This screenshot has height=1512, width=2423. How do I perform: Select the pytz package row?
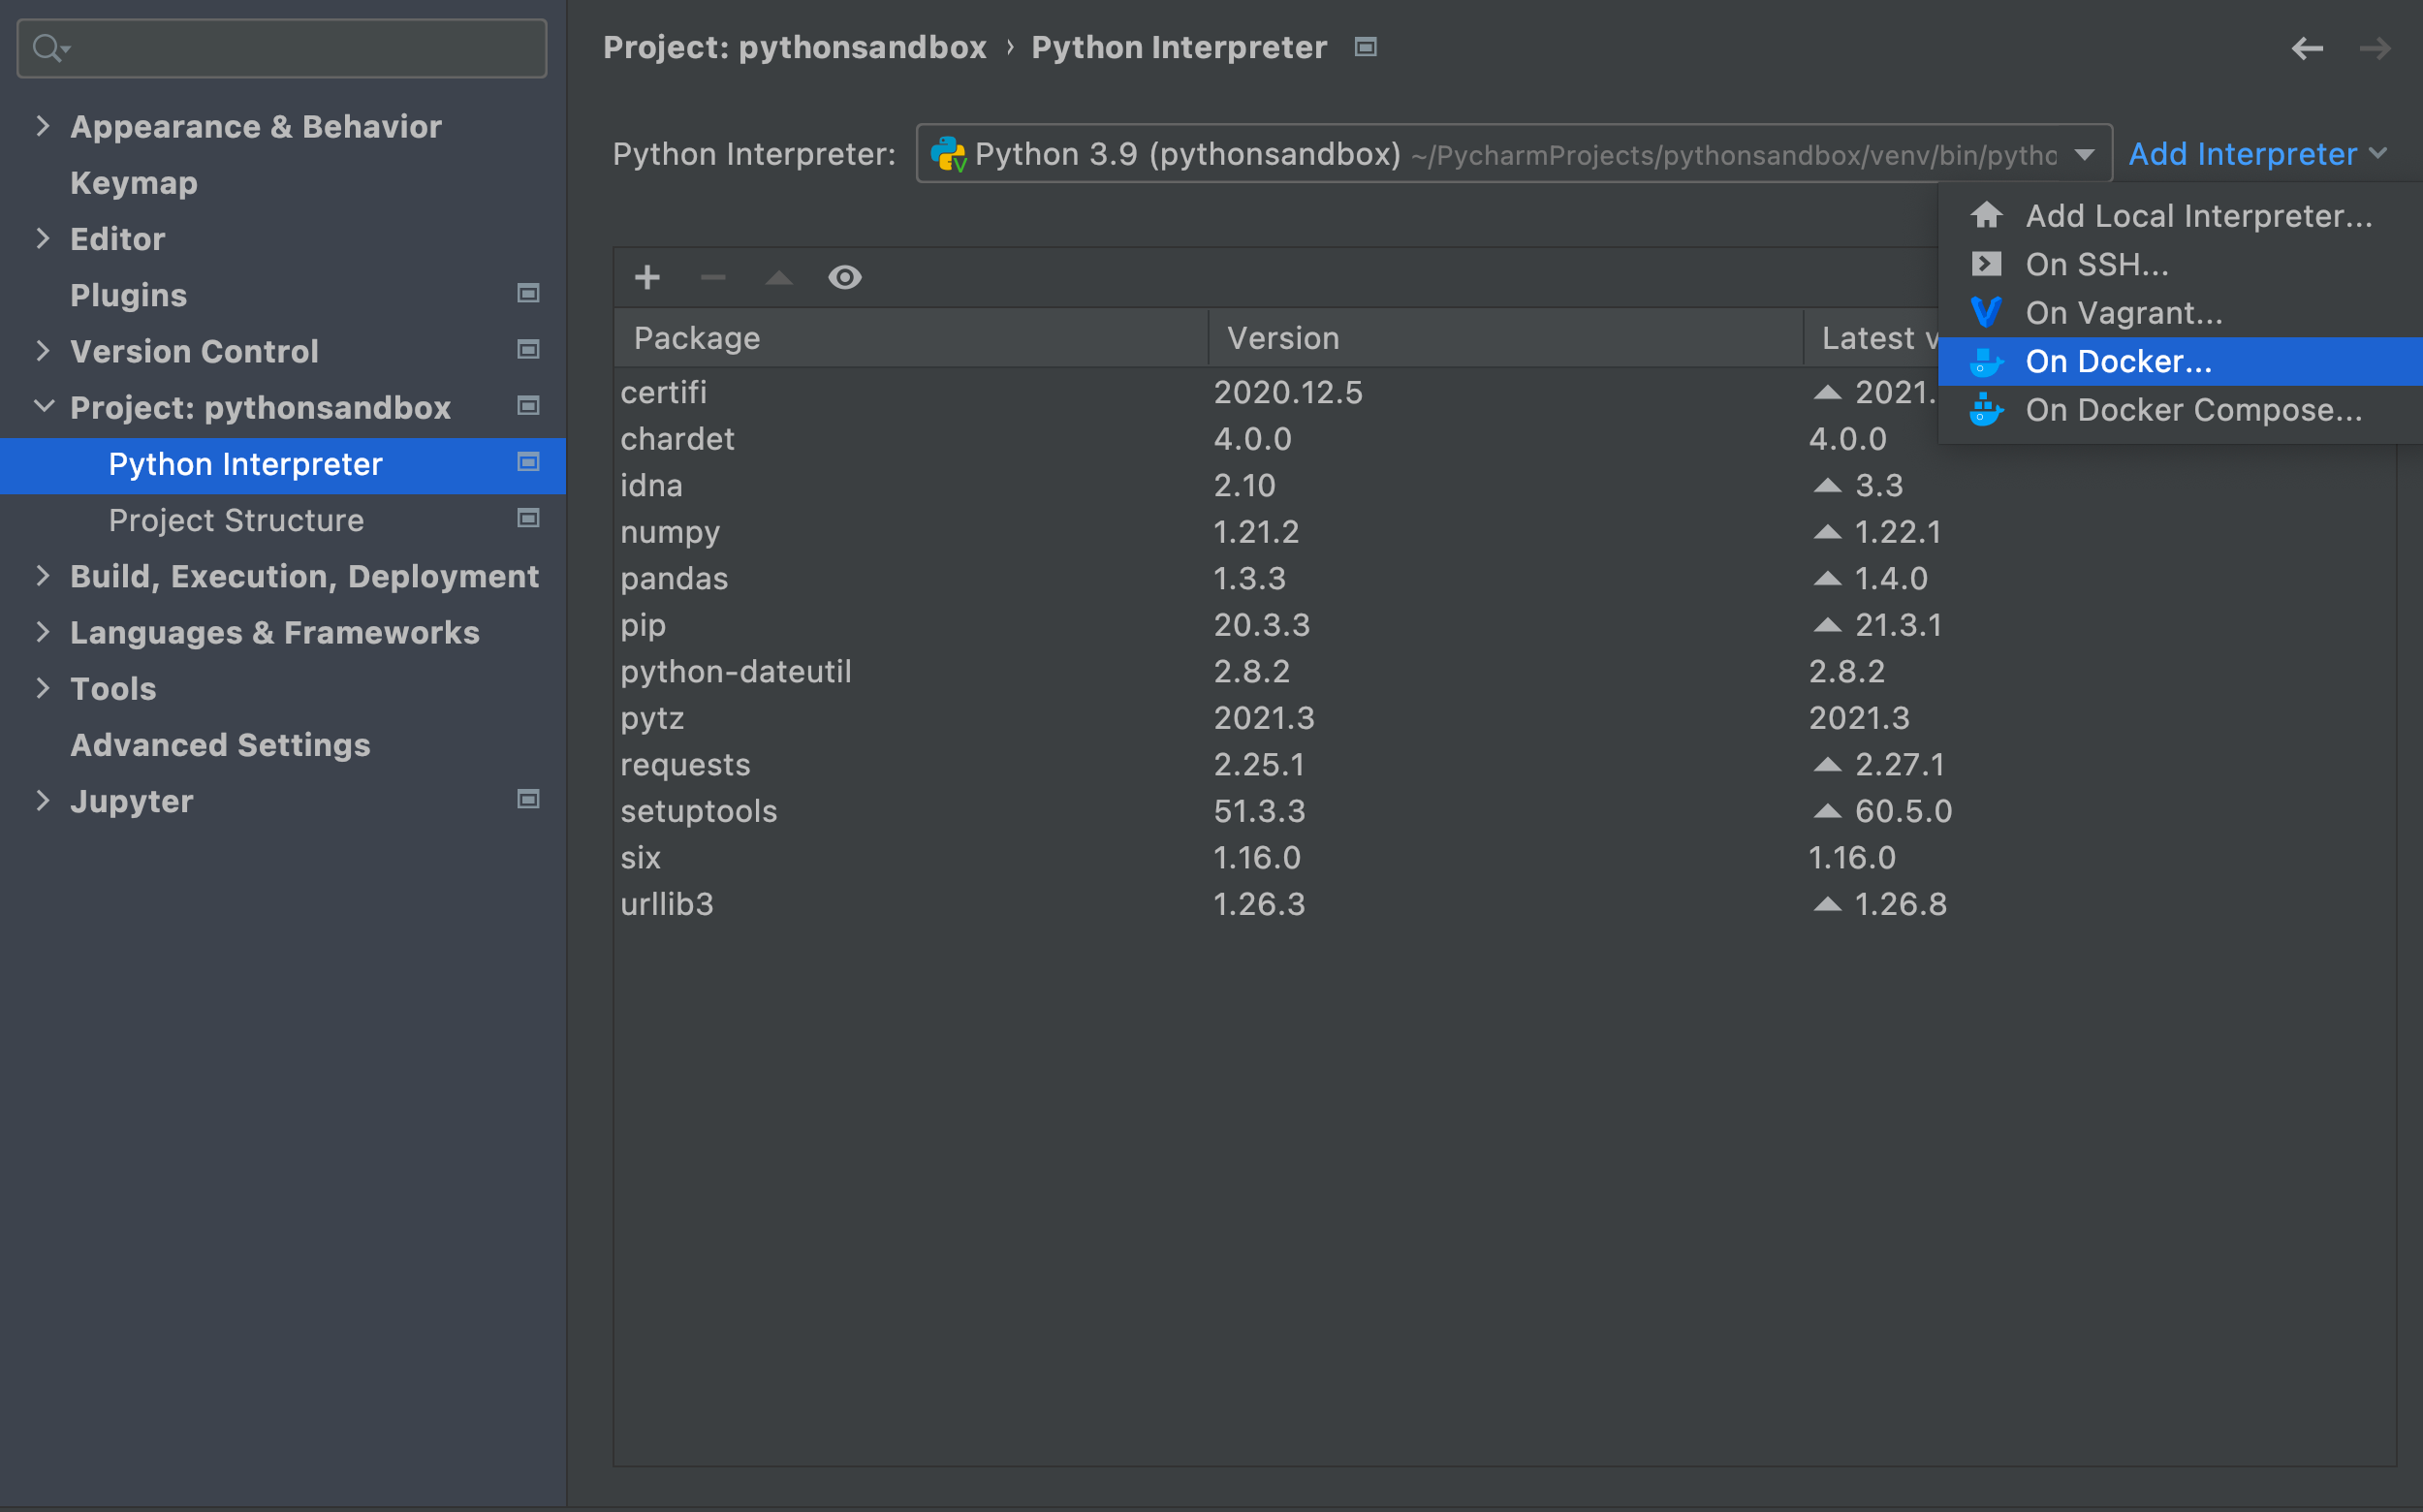click(x=1505, y=718)
